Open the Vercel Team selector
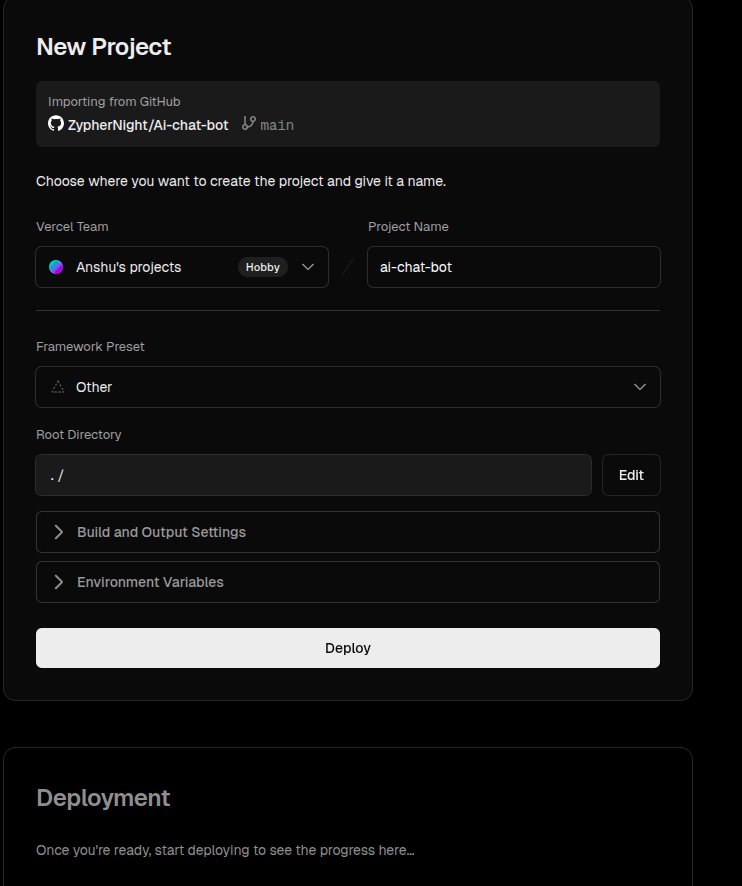742x886 pixels. point(182,267)
